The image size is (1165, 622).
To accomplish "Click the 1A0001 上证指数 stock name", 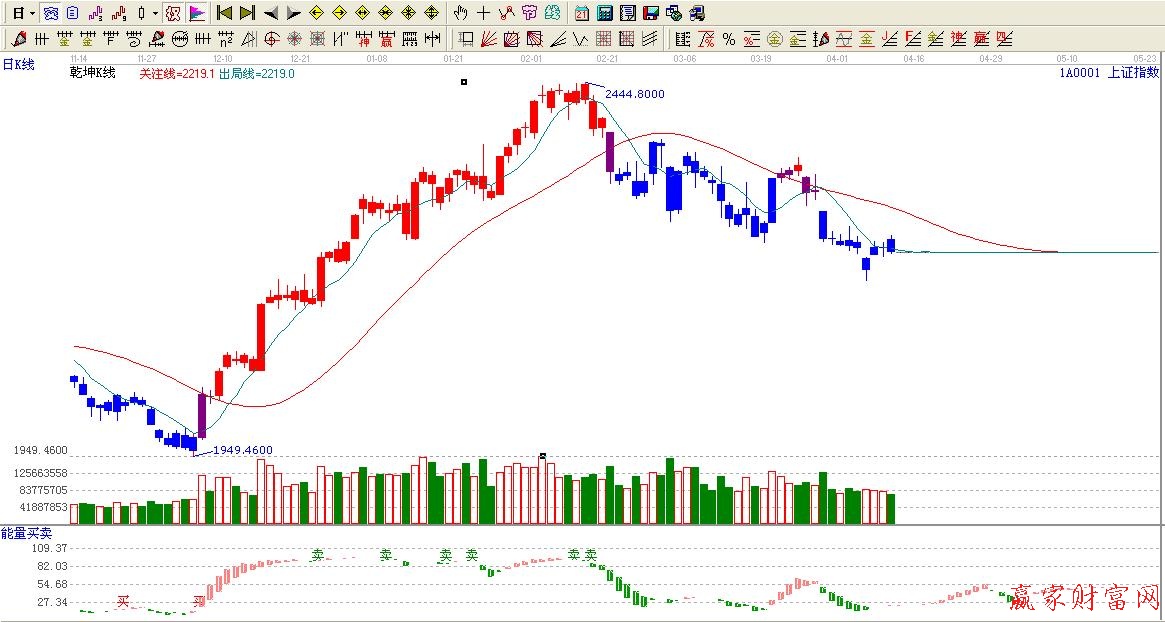I will (x=1109, y=73).
